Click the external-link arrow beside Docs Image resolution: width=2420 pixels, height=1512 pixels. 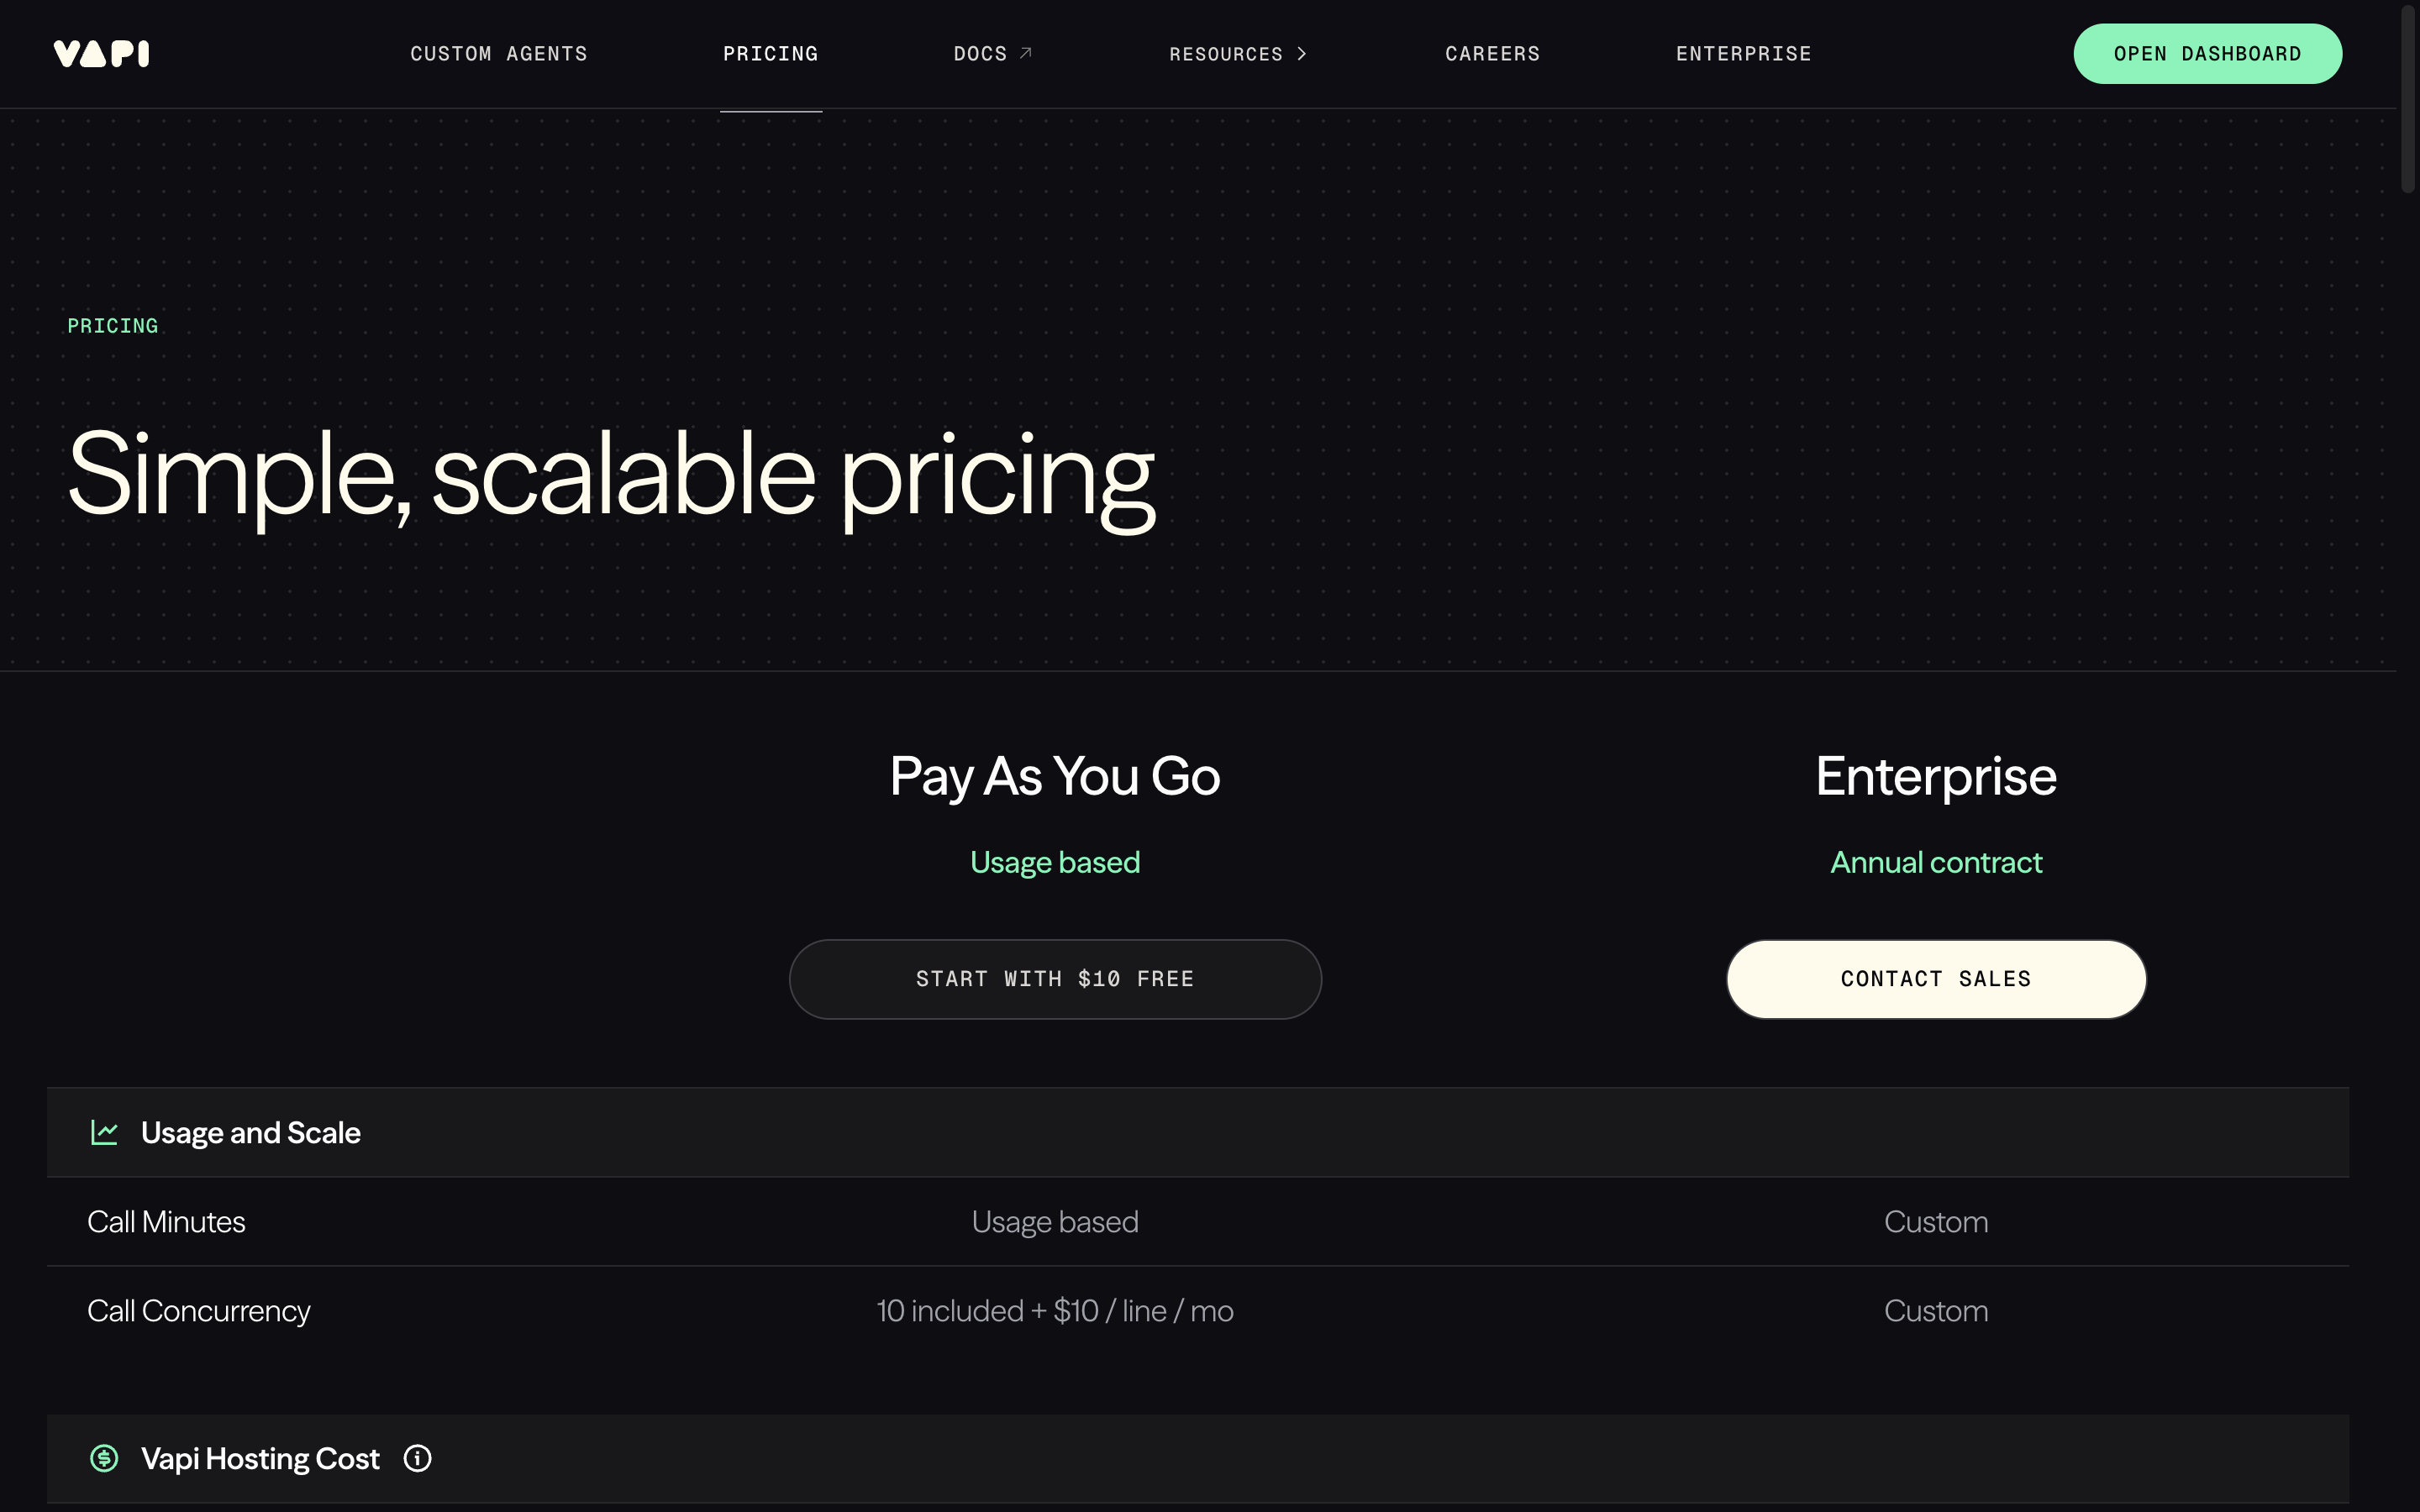1027,52
